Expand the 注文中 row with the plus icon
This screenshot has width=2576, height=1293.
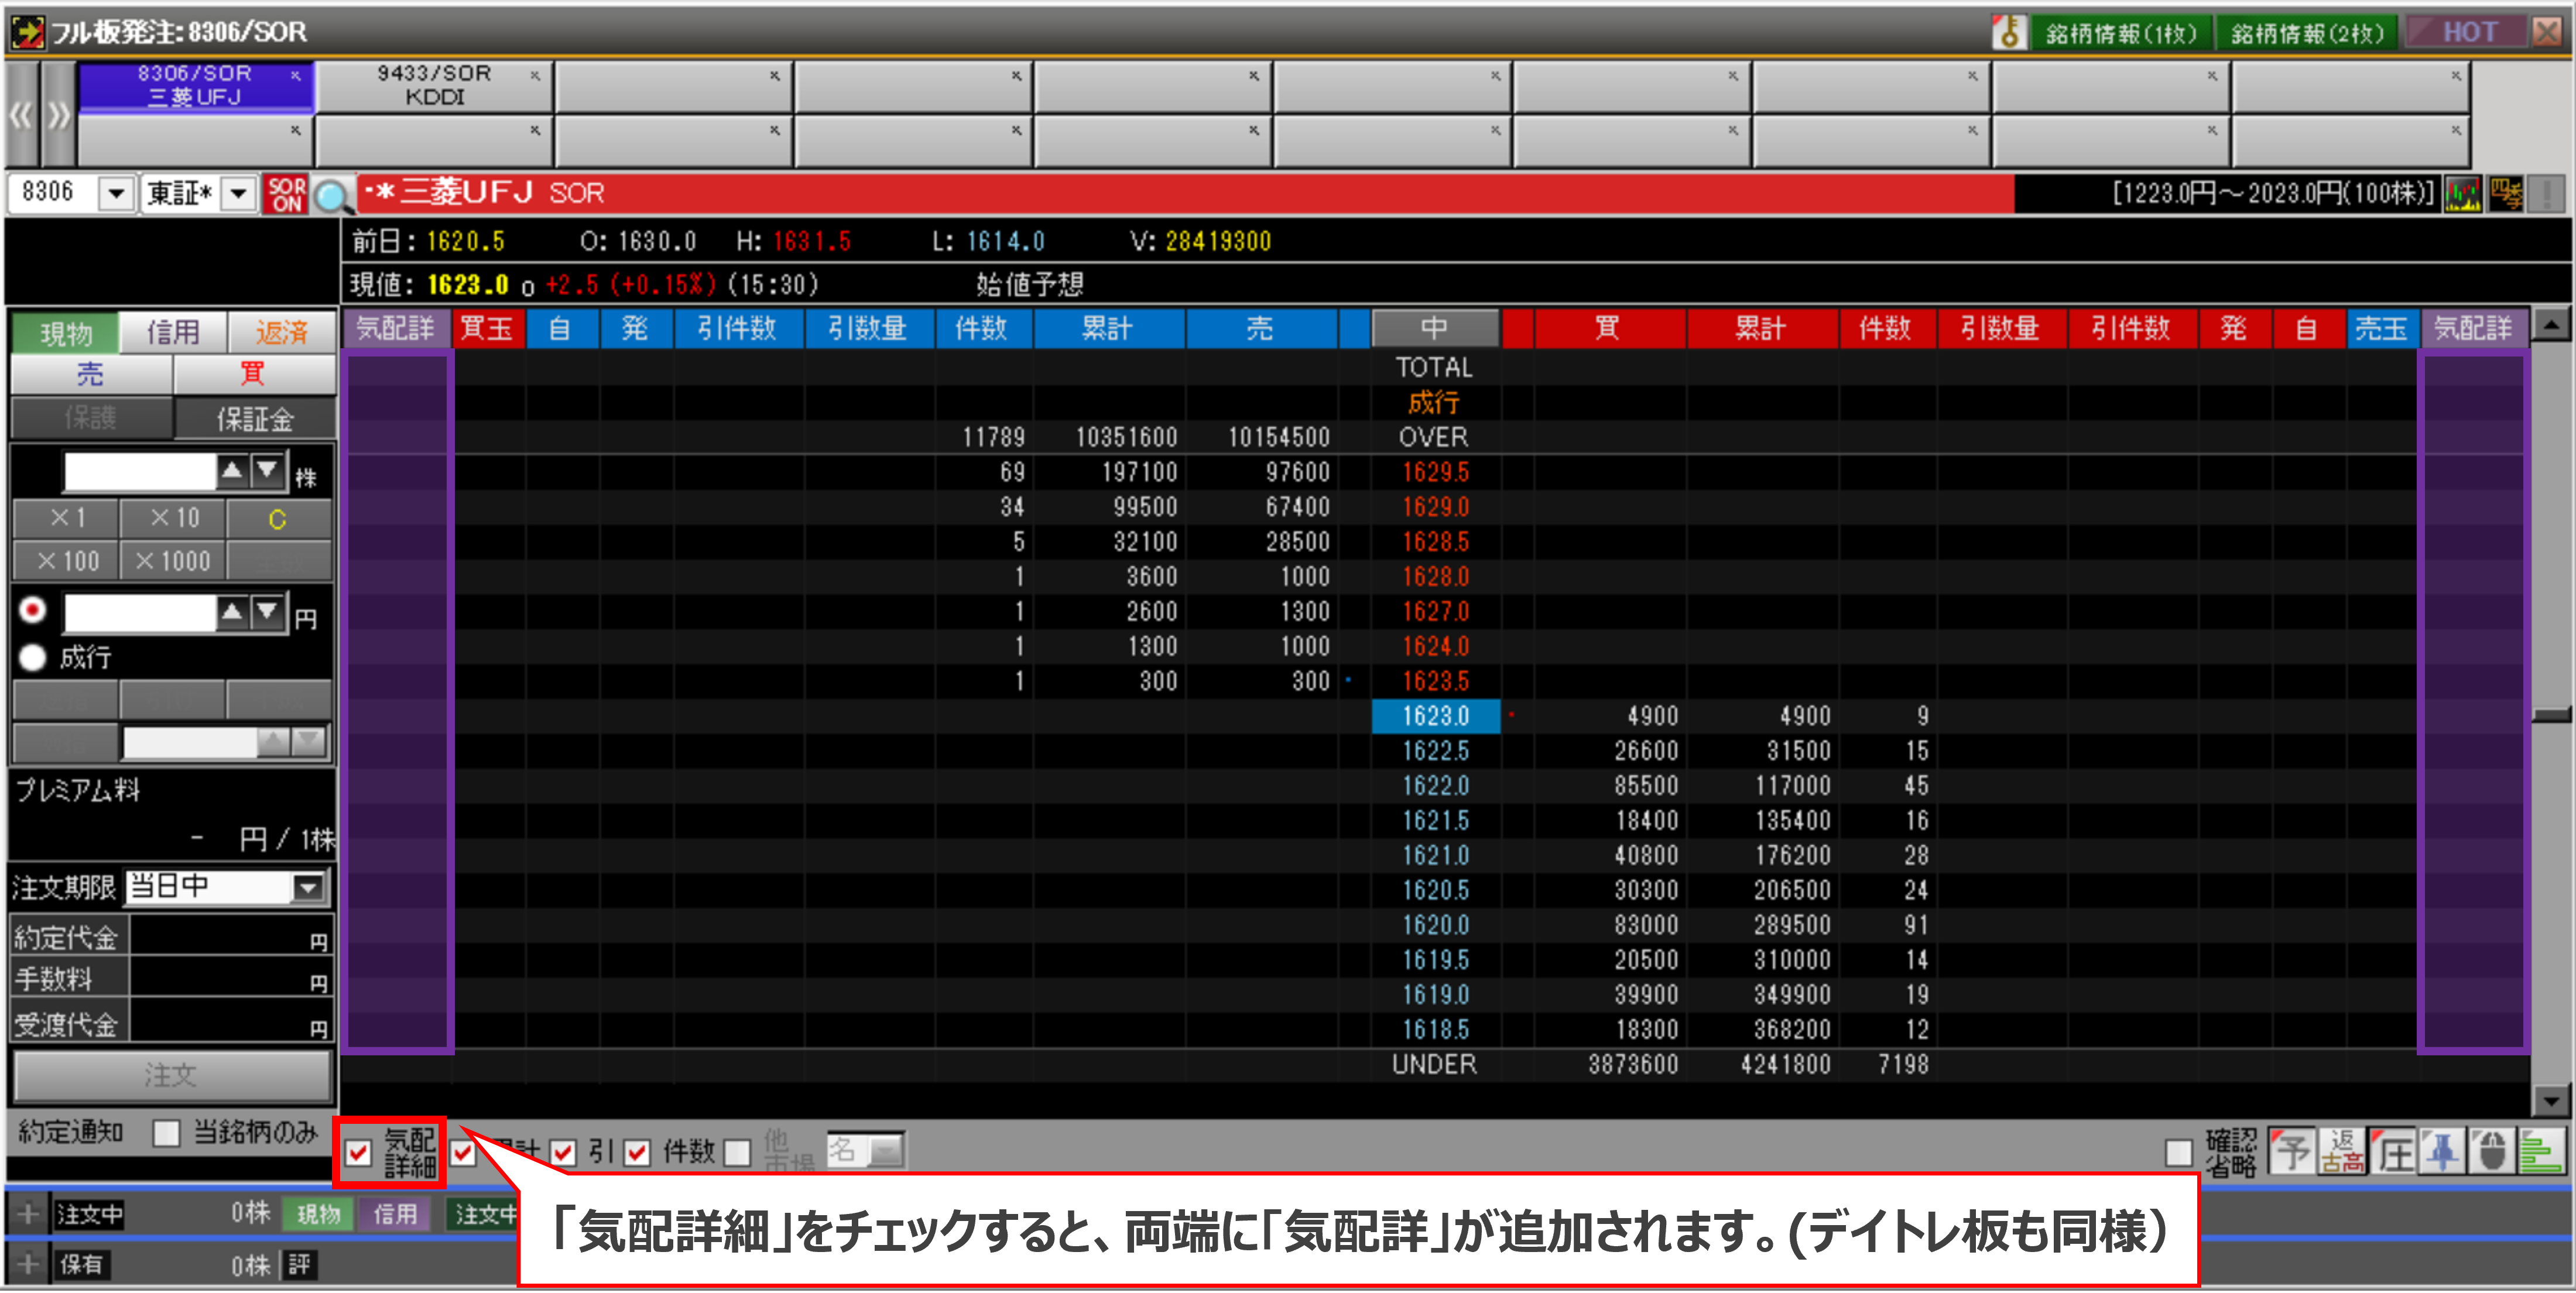pyautogui.click(x=27, y=1215)
